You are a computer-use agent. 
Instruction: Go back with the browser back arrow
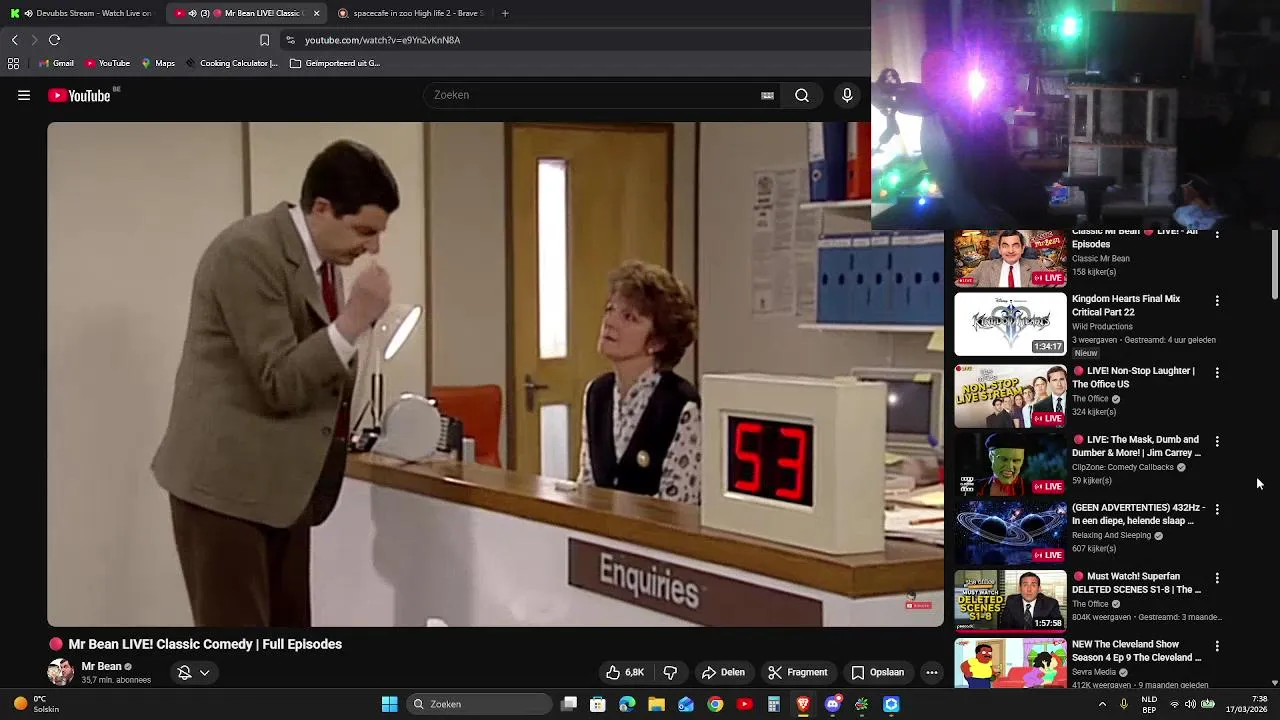point(14,40)
